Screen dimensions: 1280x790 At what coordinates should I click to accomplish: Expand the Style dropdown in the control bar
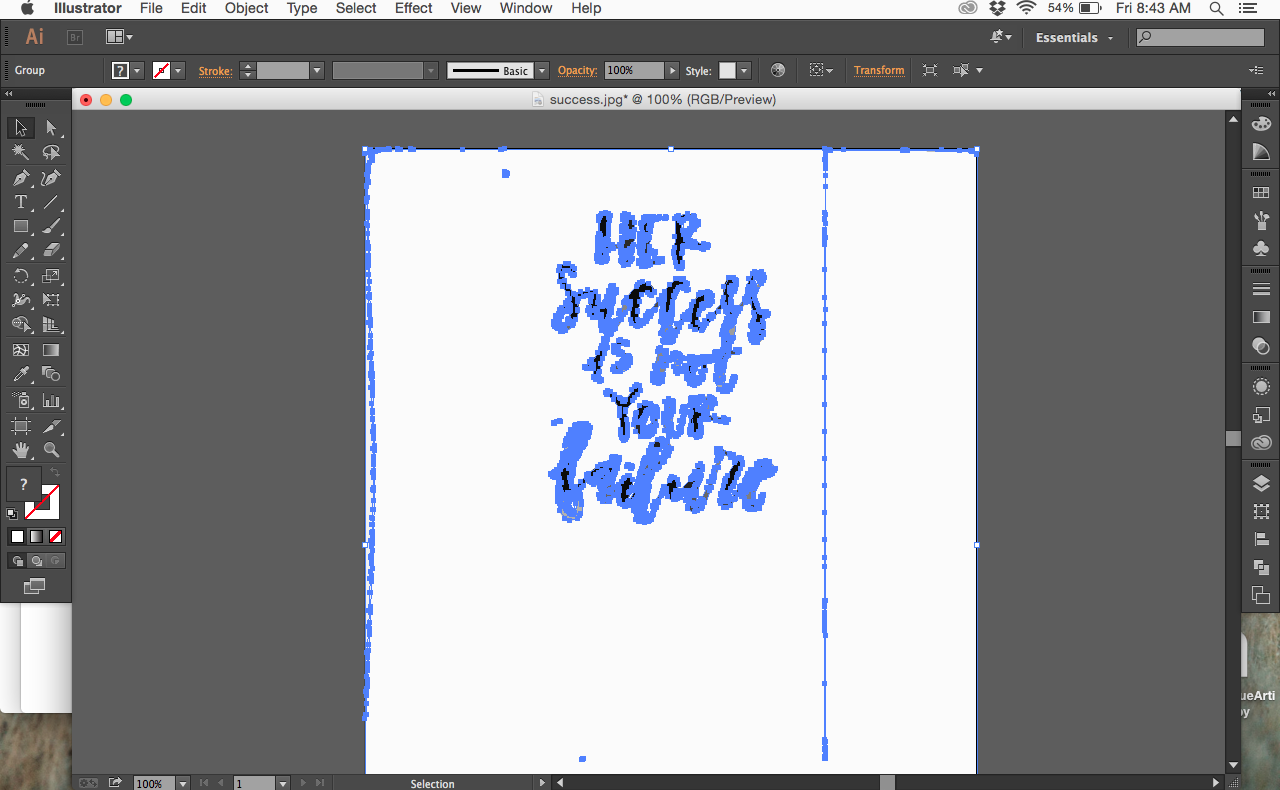pyautogui.click(x=746, y=70)
